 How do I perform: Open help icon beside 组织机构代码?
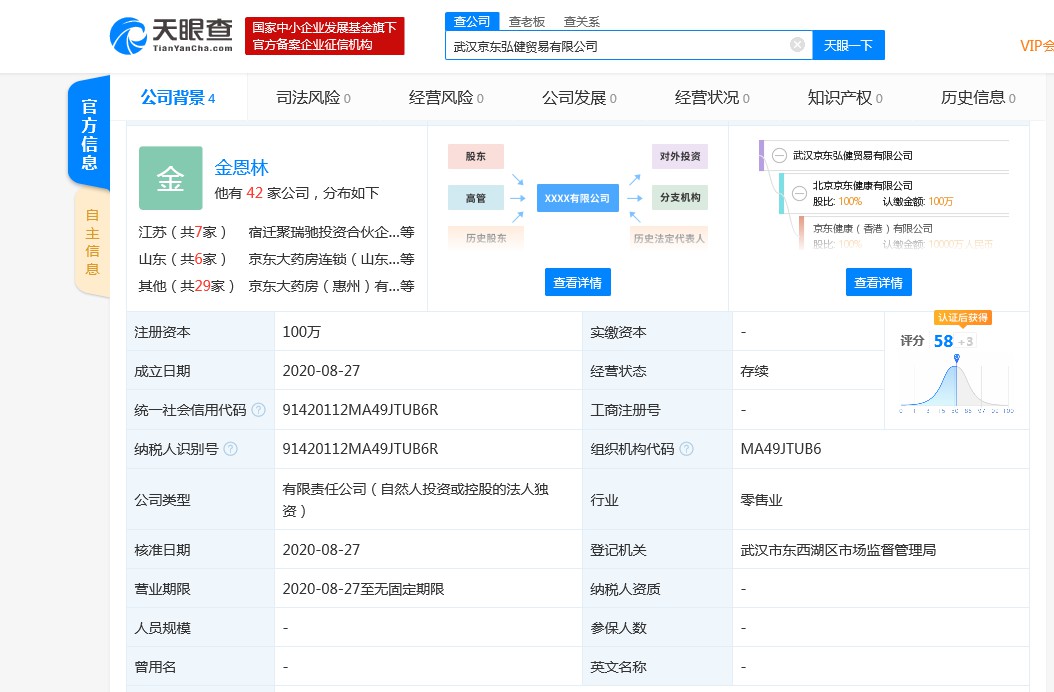(686, 449)
